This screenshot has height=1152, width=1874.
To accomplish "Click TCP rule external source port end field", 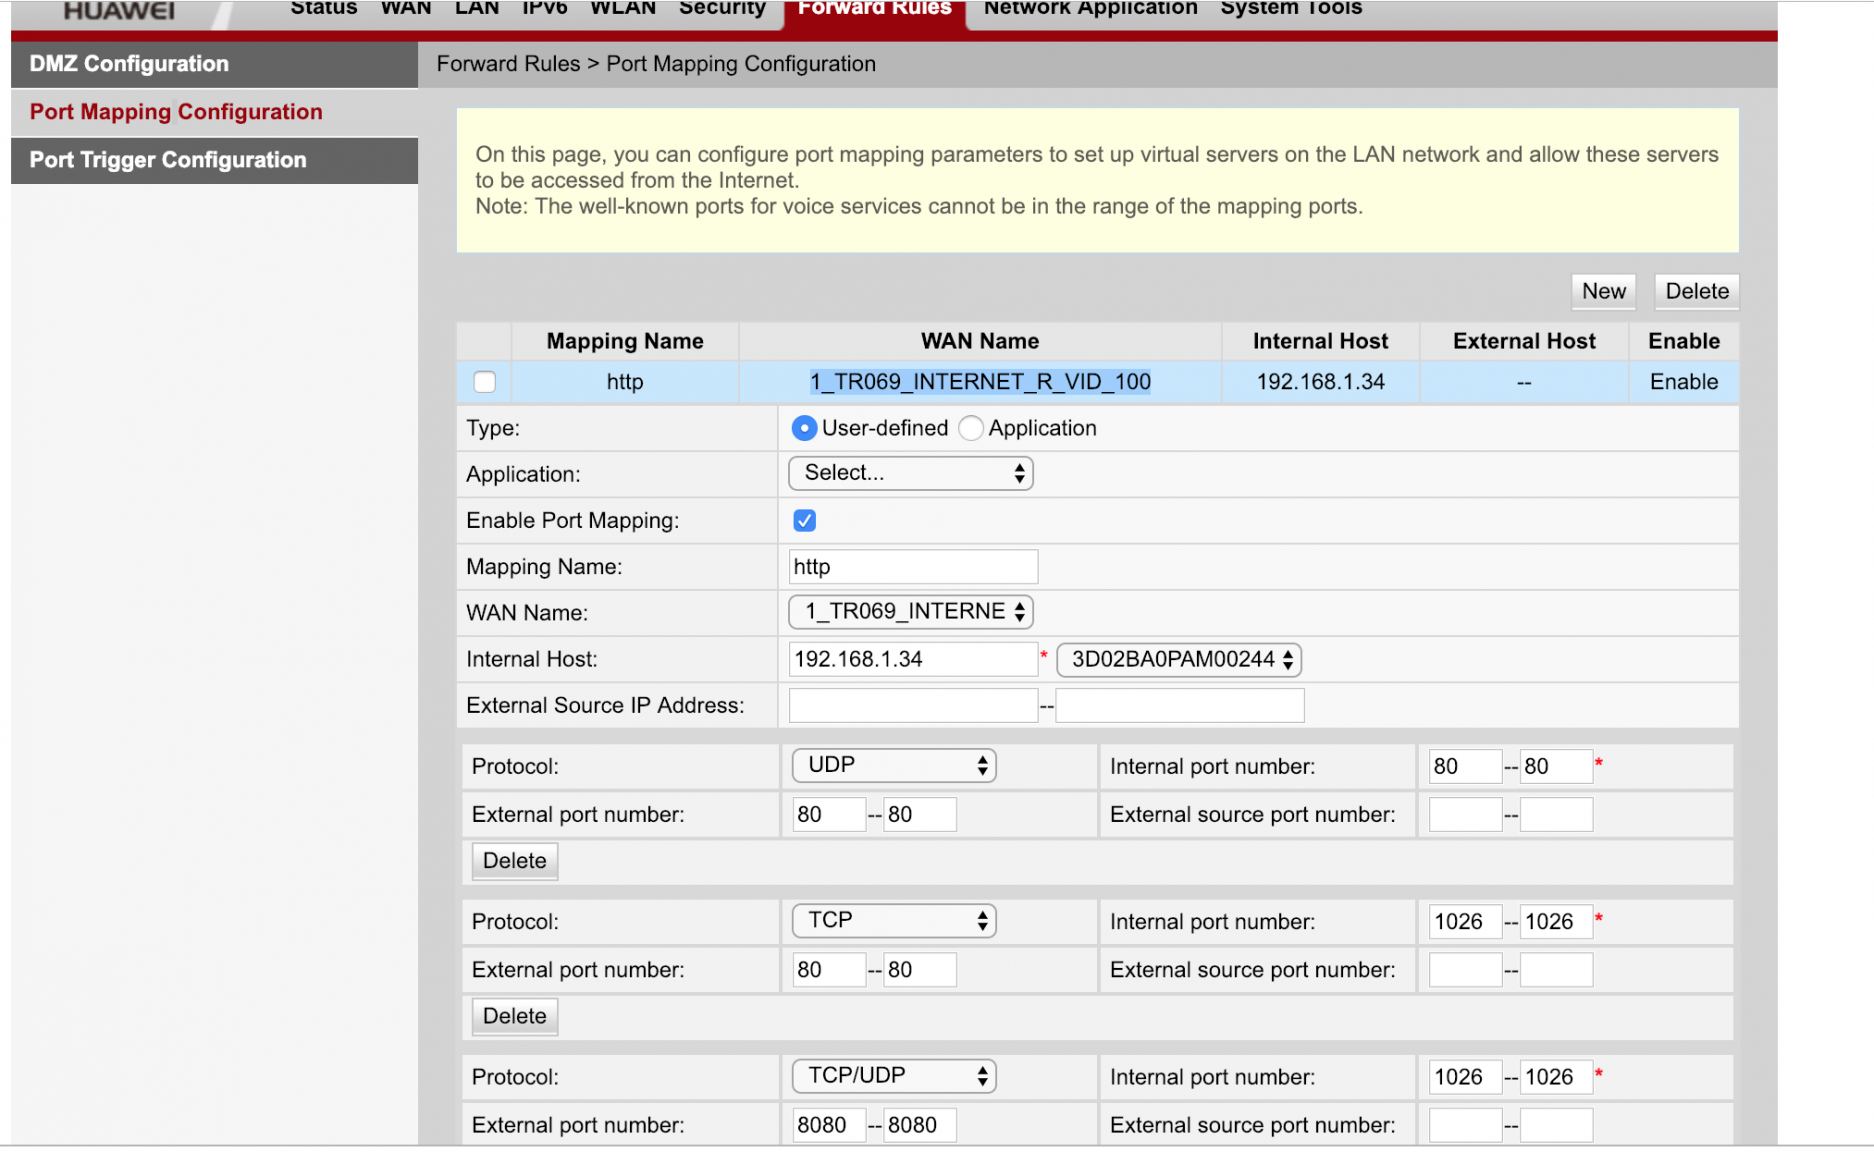I will 1556,969.
